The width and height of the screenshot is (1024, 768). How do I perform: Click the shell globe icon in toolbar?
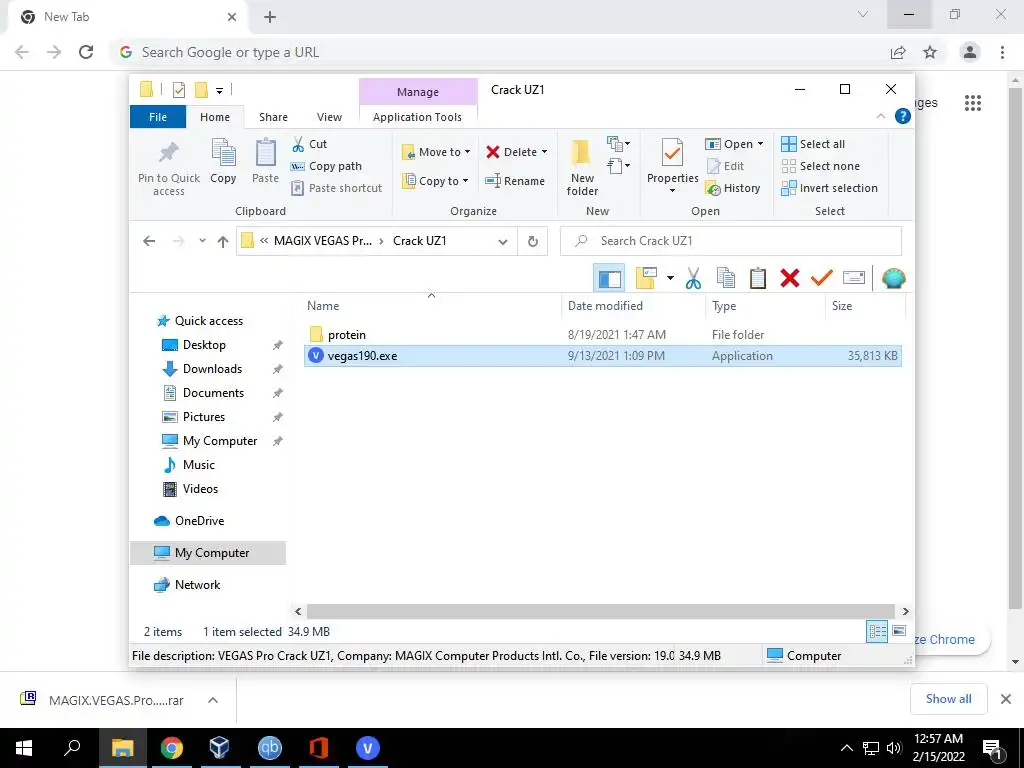(893, 278)
